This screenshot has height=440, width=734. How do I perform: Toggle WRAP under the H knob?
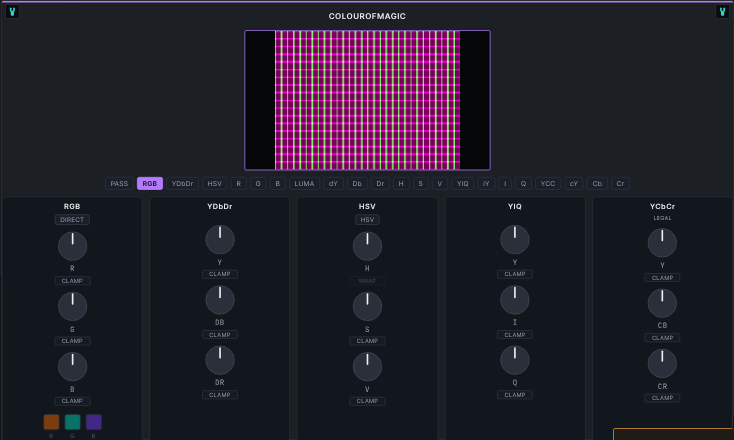pyautogui.click(x=367, y=281)
